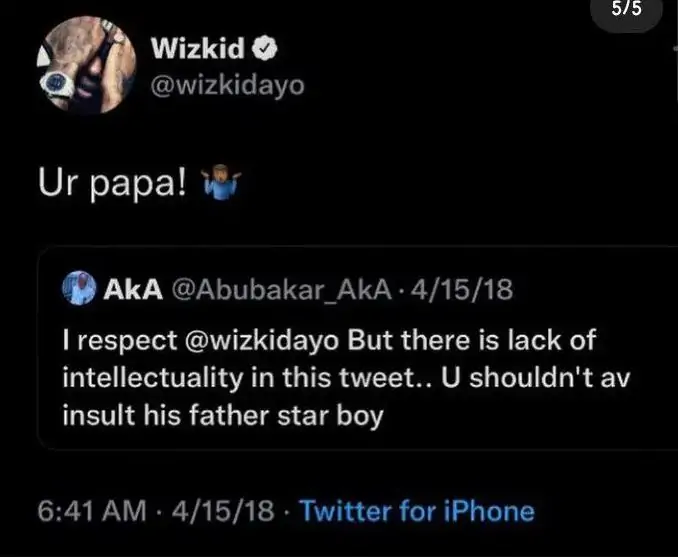Screen dimensions: 678x557
Task: Click the AkA display name
Action: tap(127, 291)
